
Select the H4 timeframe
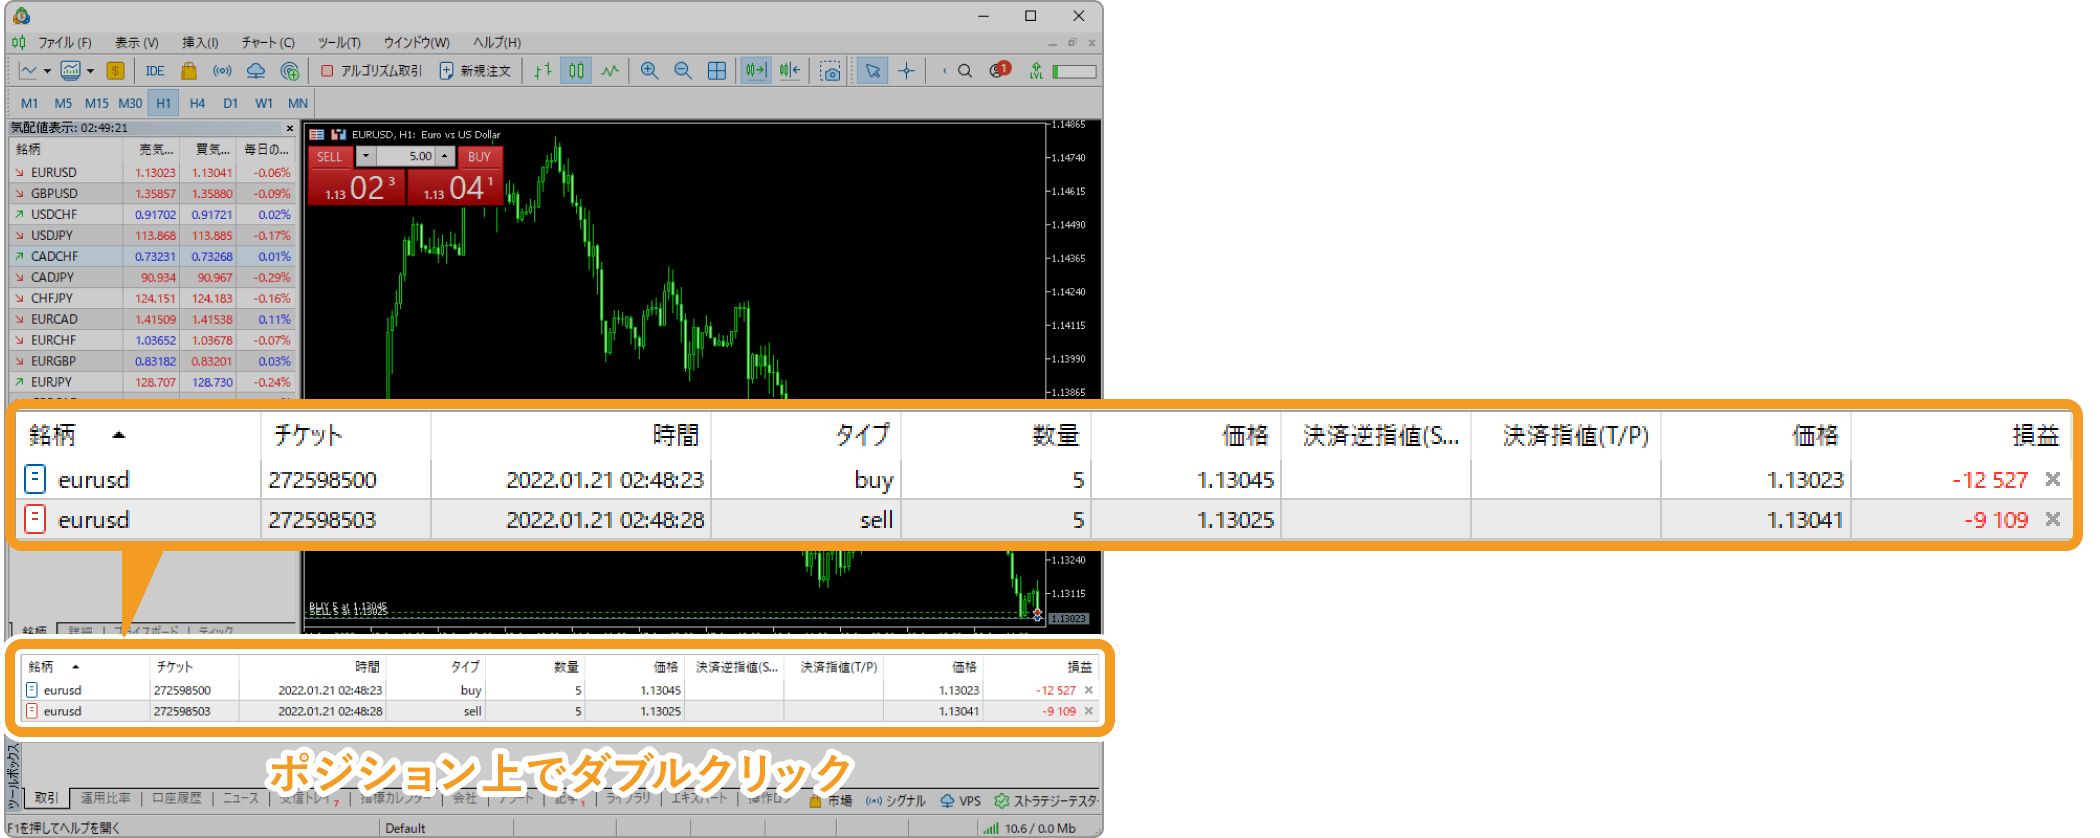(x=197, y=103)
